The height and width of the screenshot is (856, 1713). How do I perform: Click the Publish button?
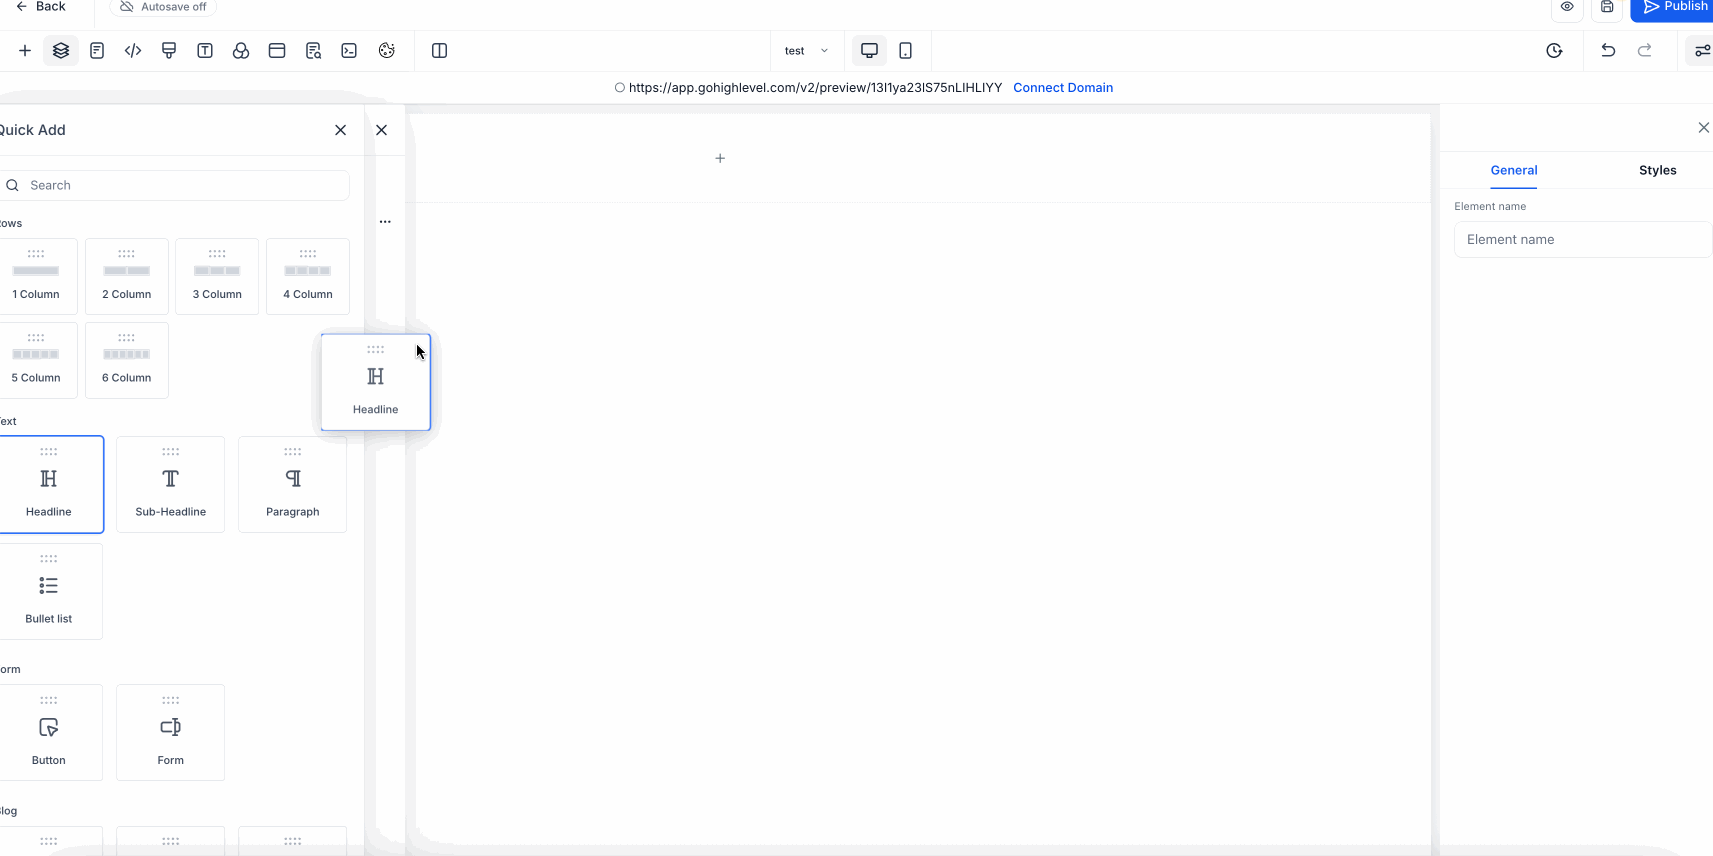1676,8
